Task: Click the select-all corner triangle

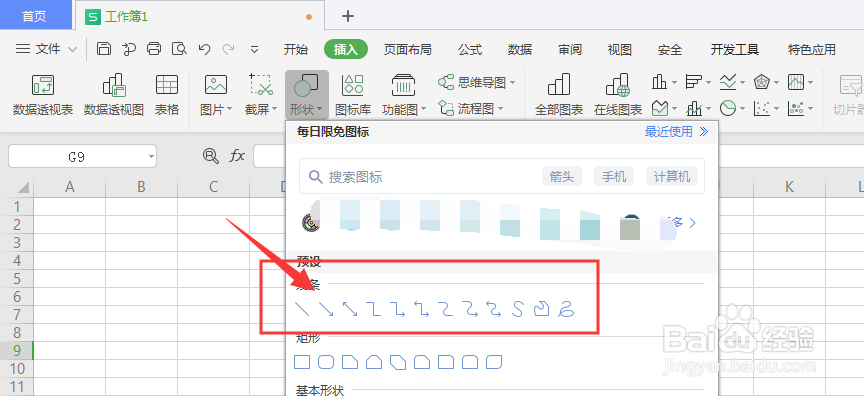Action: pyautogui.click(x=22, y=188)
